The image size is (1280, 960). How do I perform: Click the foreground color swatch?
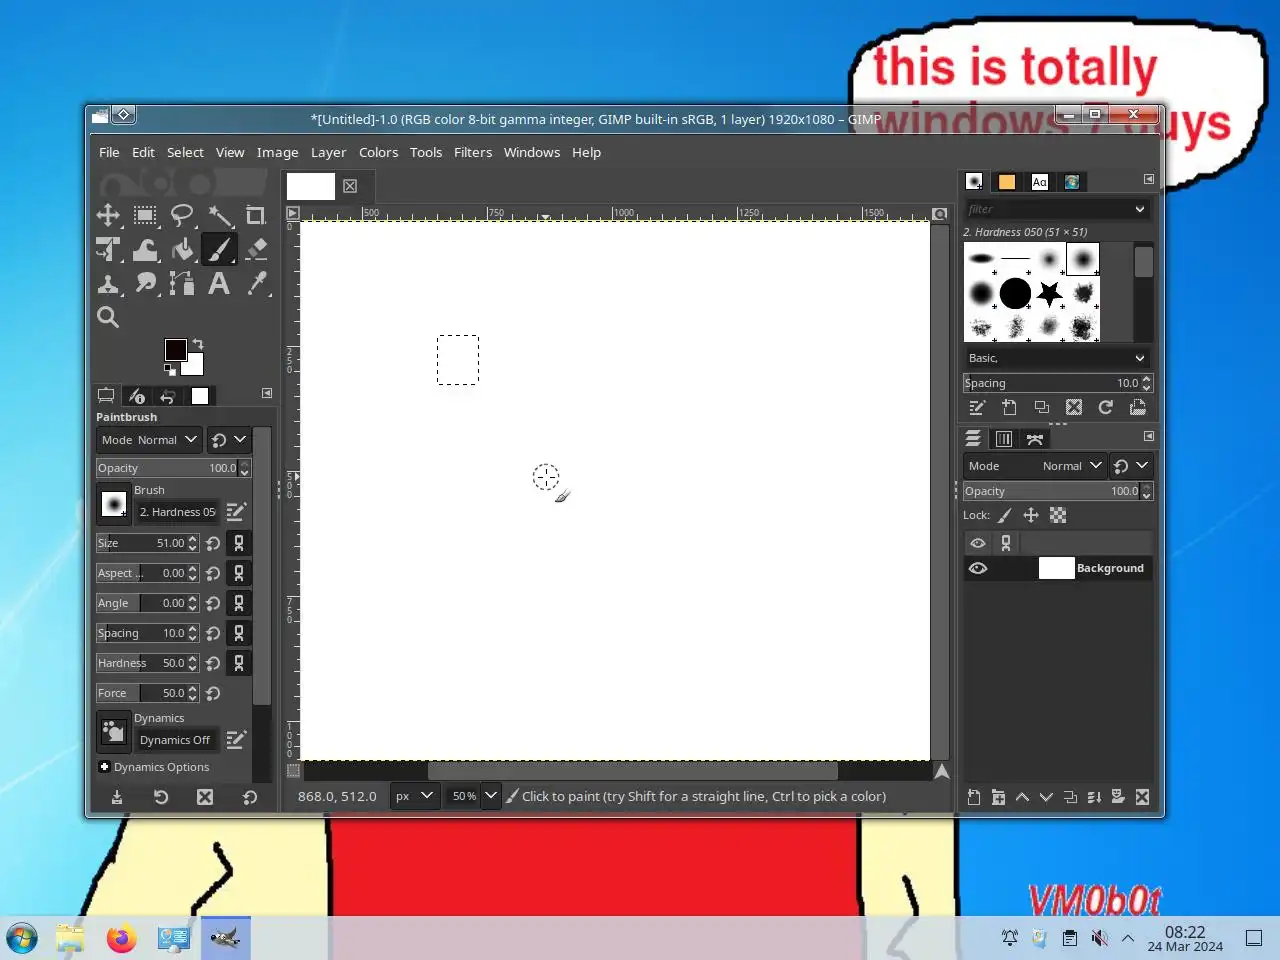(175, 349)
